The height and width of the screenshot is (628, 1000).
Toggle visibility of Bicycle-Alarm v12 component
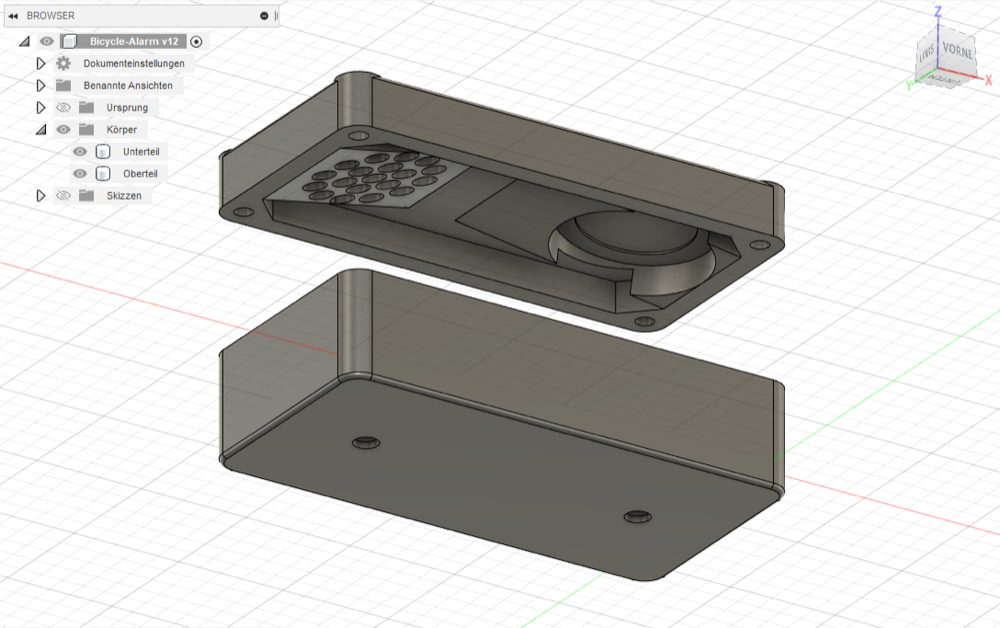47,41
